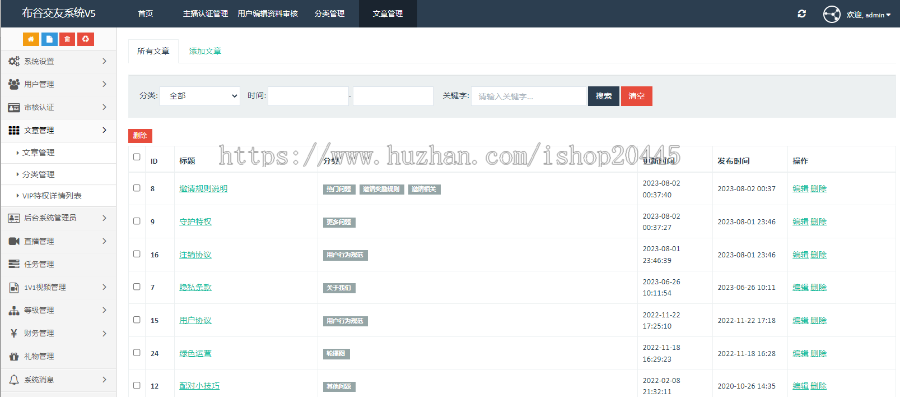Tick the checkbox for article ID 9
This screenshot has width=900, height=397.
(137, 220)
